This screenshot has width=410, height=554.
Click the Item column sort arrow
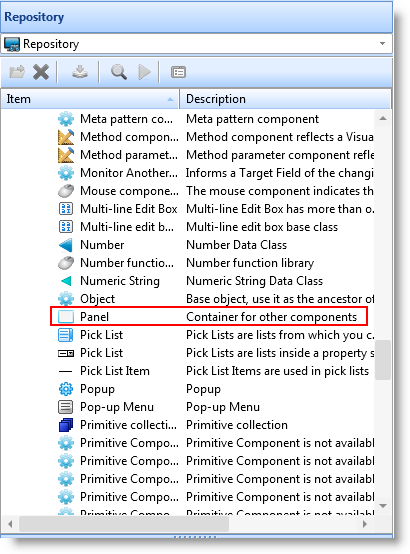[x=170, y=99]
